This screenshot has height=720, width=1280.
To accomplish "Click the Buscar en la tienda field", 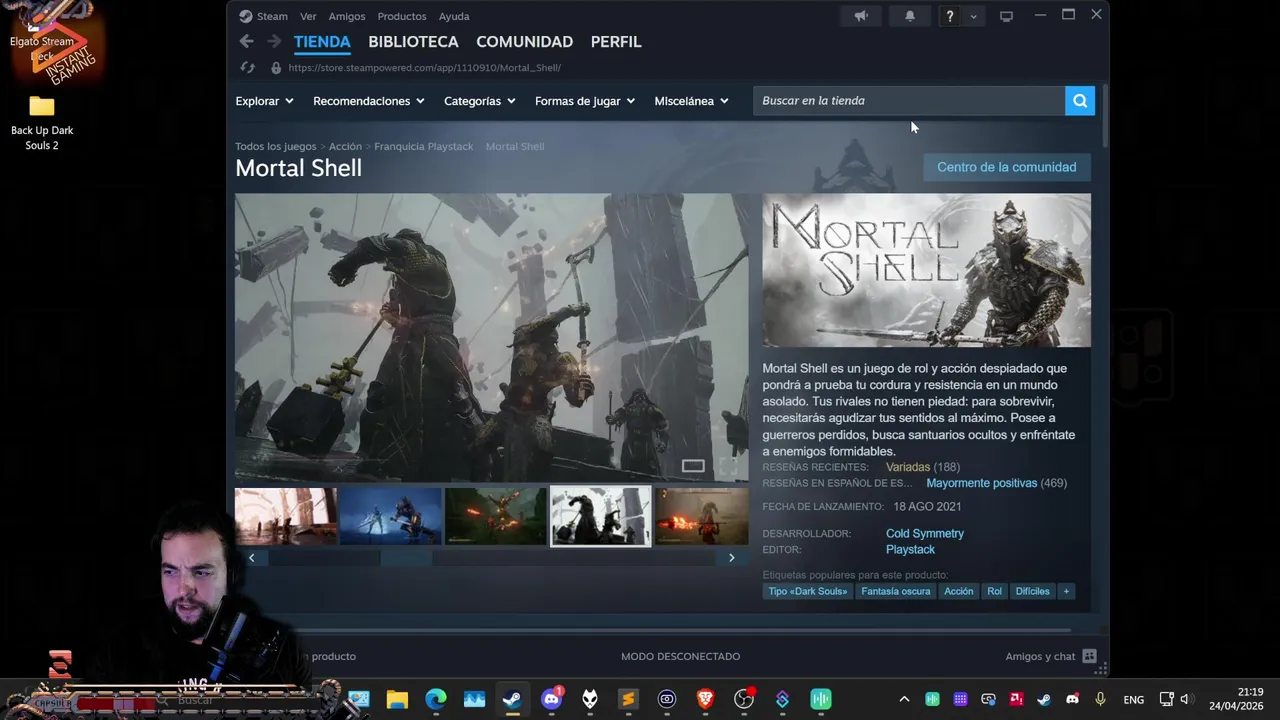I will click(909, 100).
